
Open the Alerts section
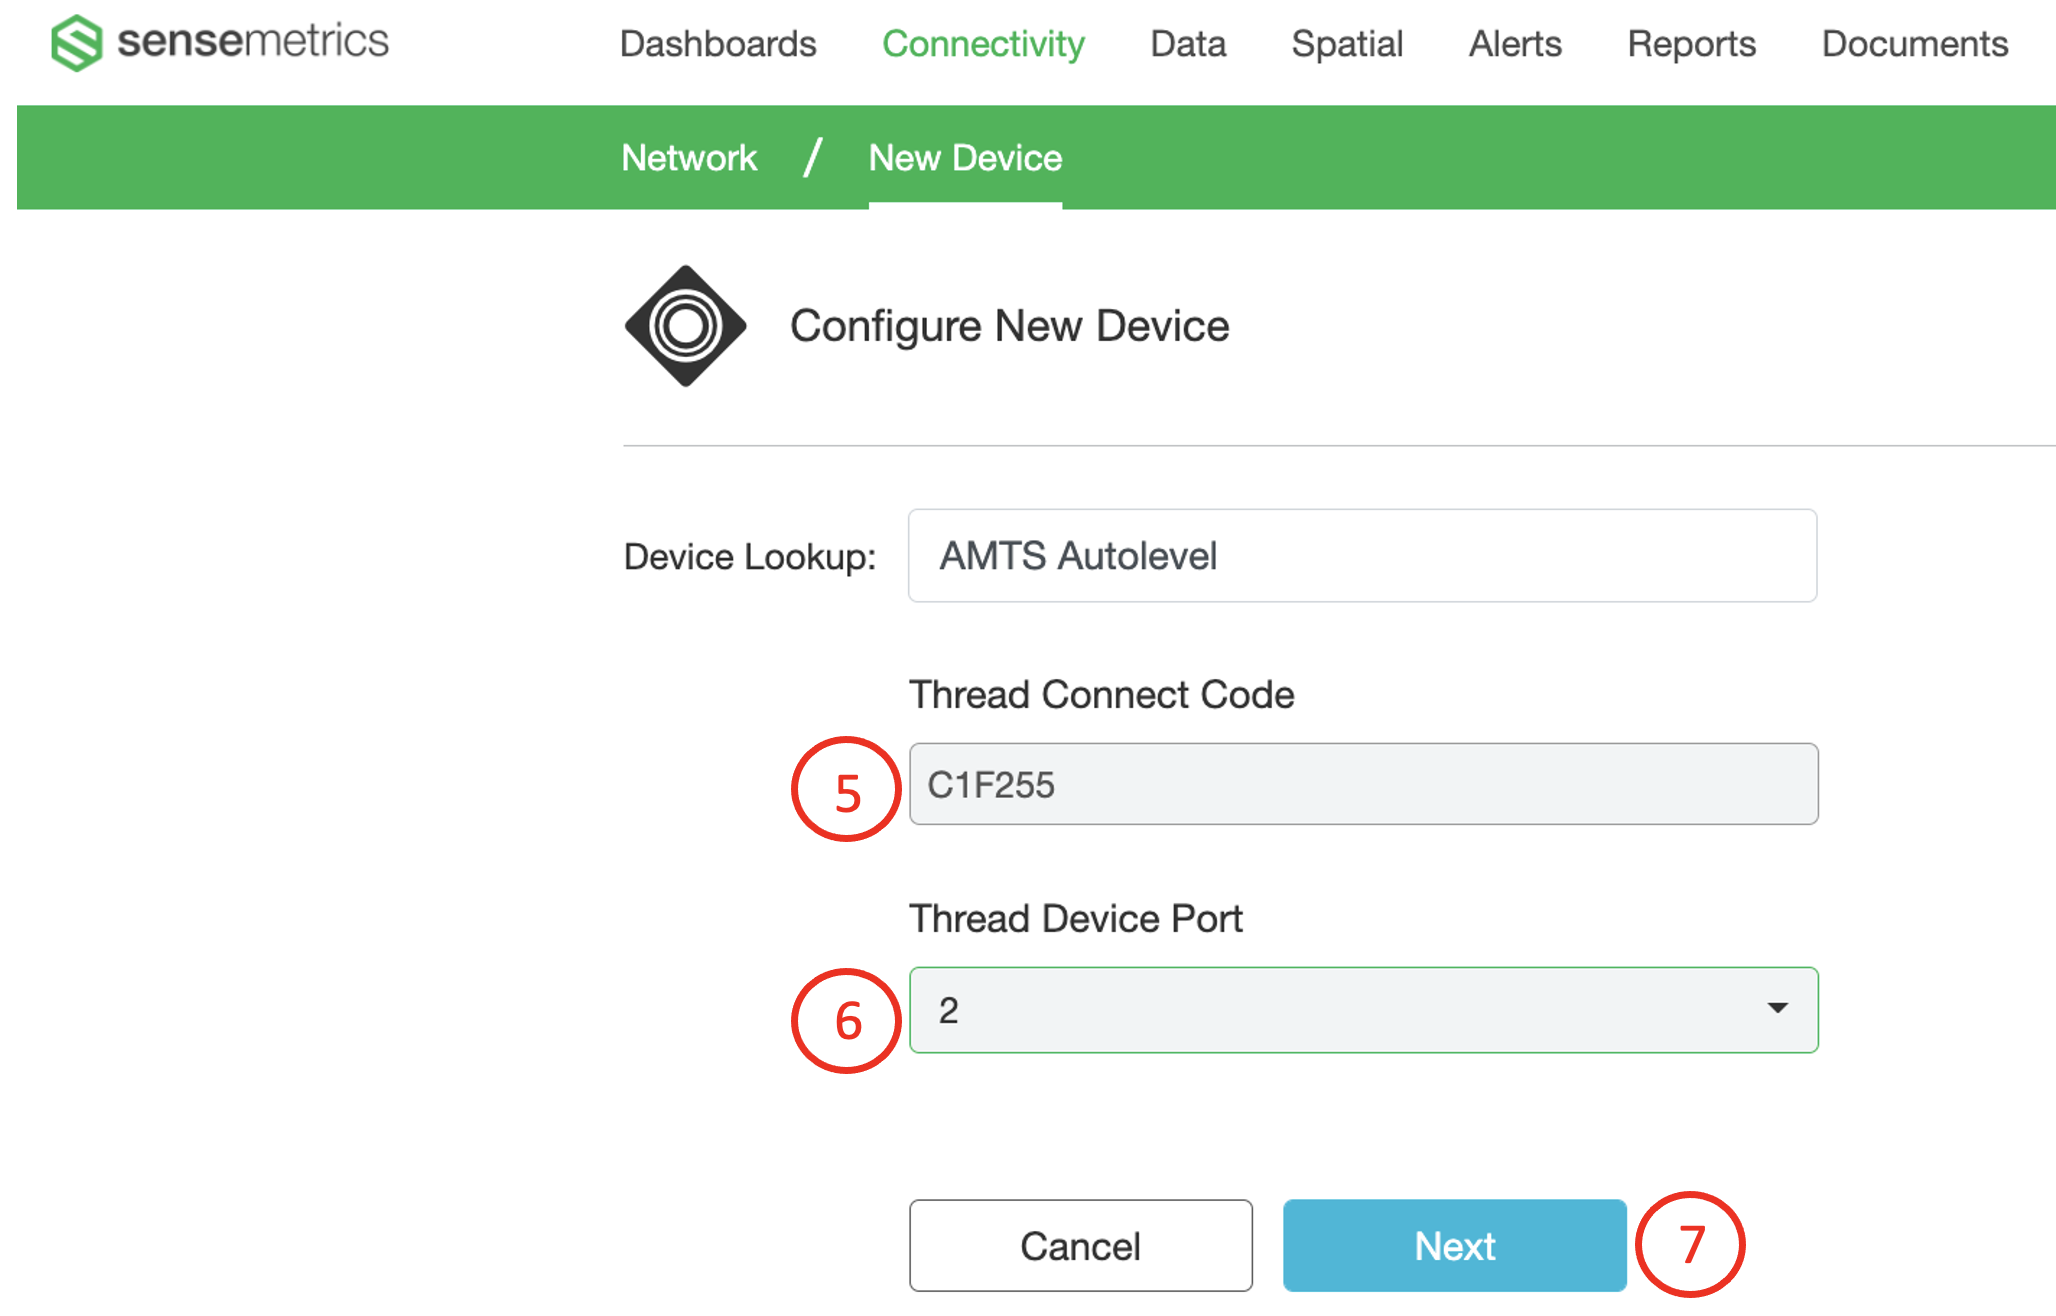[x=1515, y=44]
